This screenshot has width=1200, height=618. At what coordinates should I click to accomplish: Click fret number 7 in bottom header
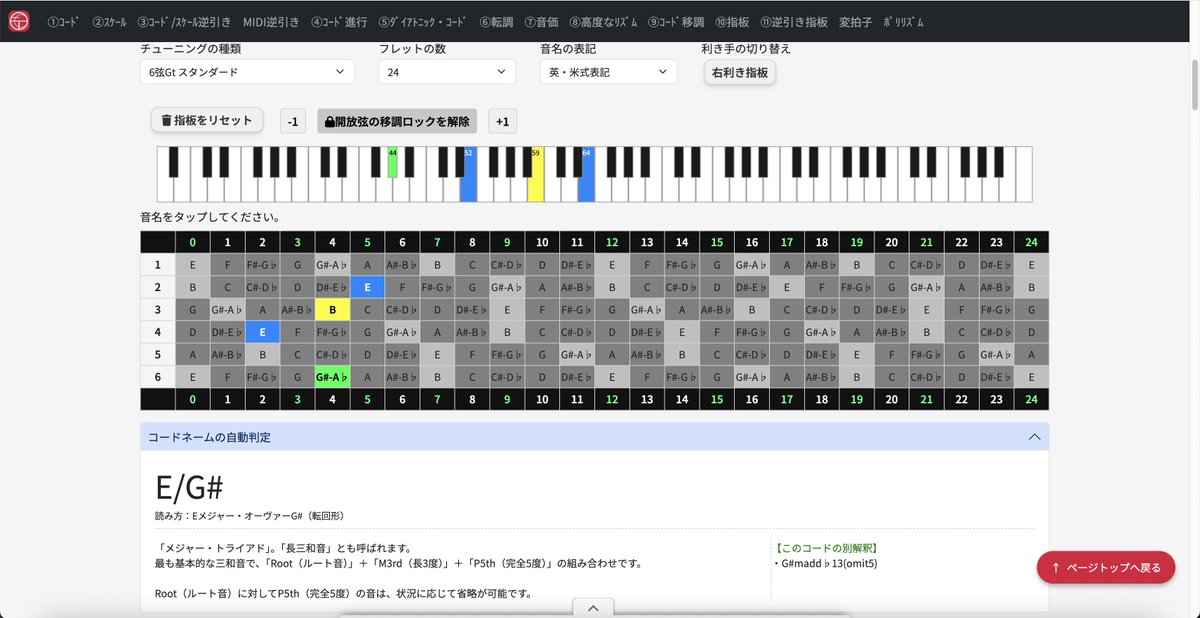(x=437, y=399)
